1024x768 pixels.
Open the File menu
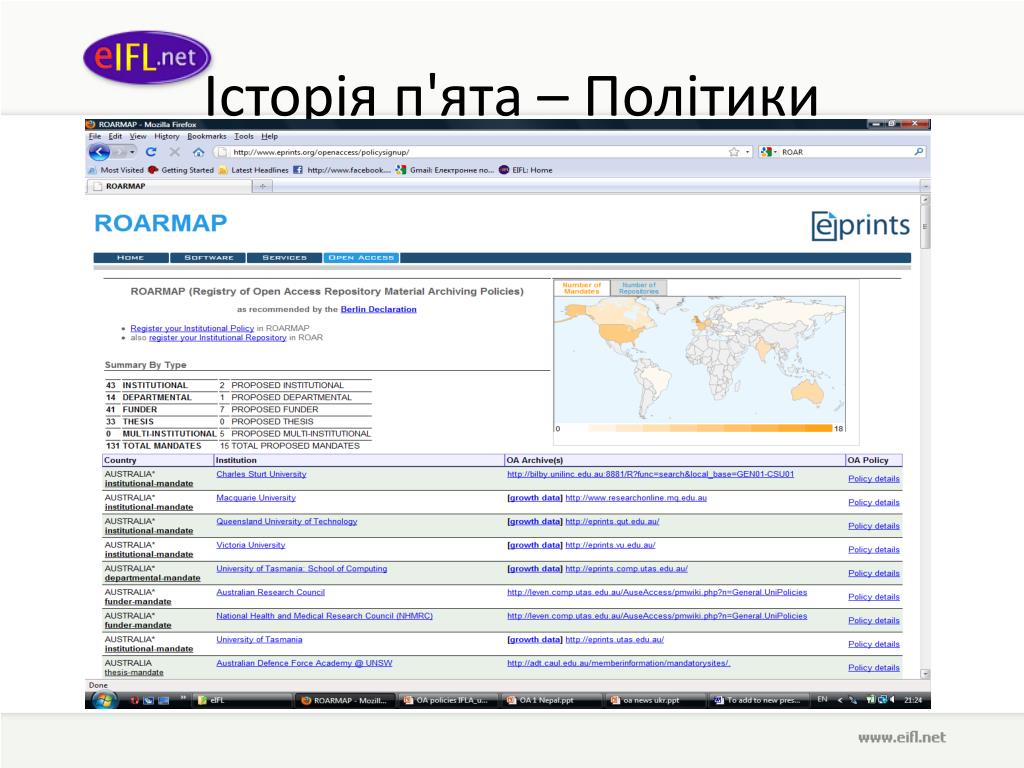click(x=95, y=136)
